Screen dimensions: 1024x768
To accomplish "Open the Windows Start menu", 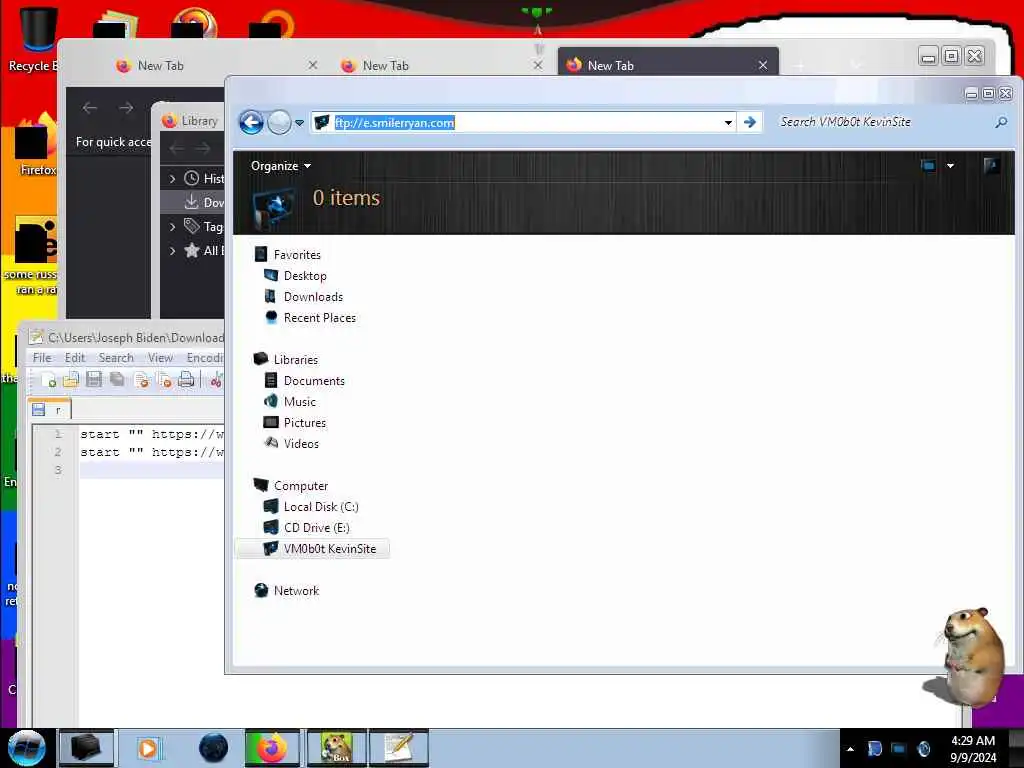I will pos(26,748).
